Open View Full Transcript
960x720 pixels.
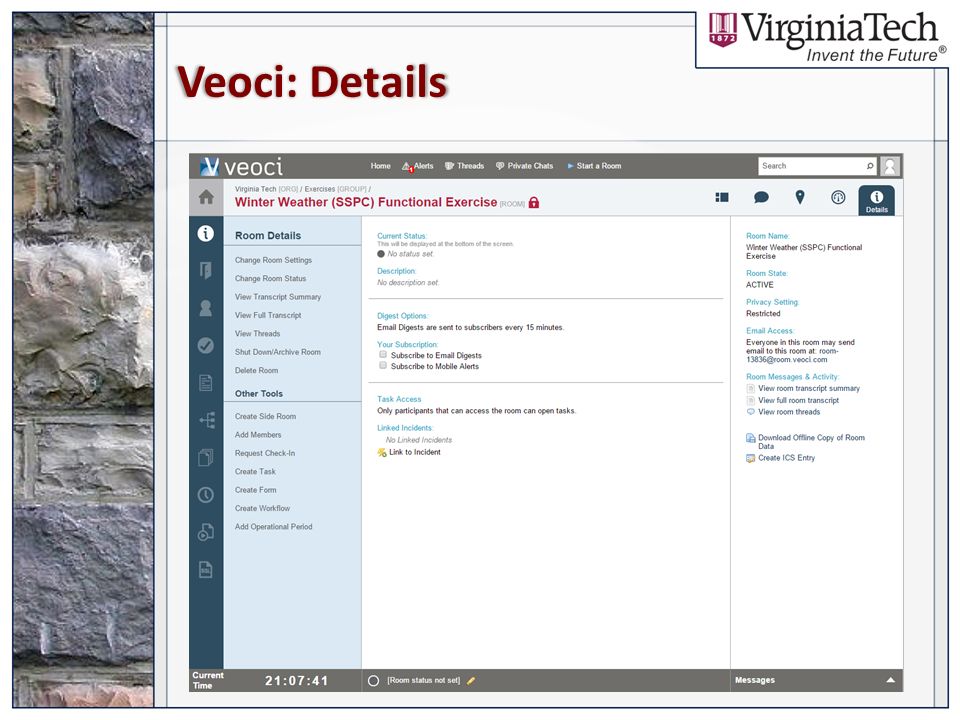[x=268, y=315]
